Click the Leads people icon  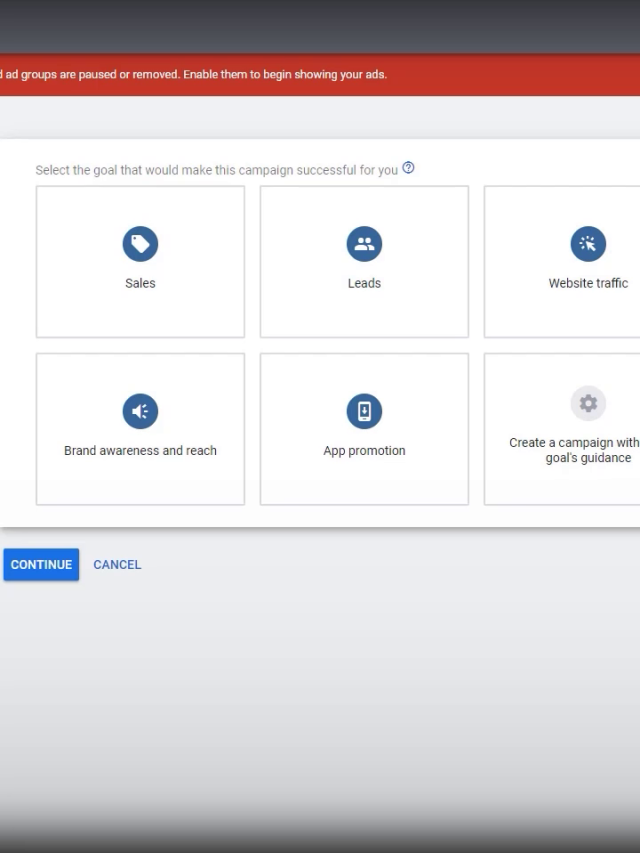point(364,243)
